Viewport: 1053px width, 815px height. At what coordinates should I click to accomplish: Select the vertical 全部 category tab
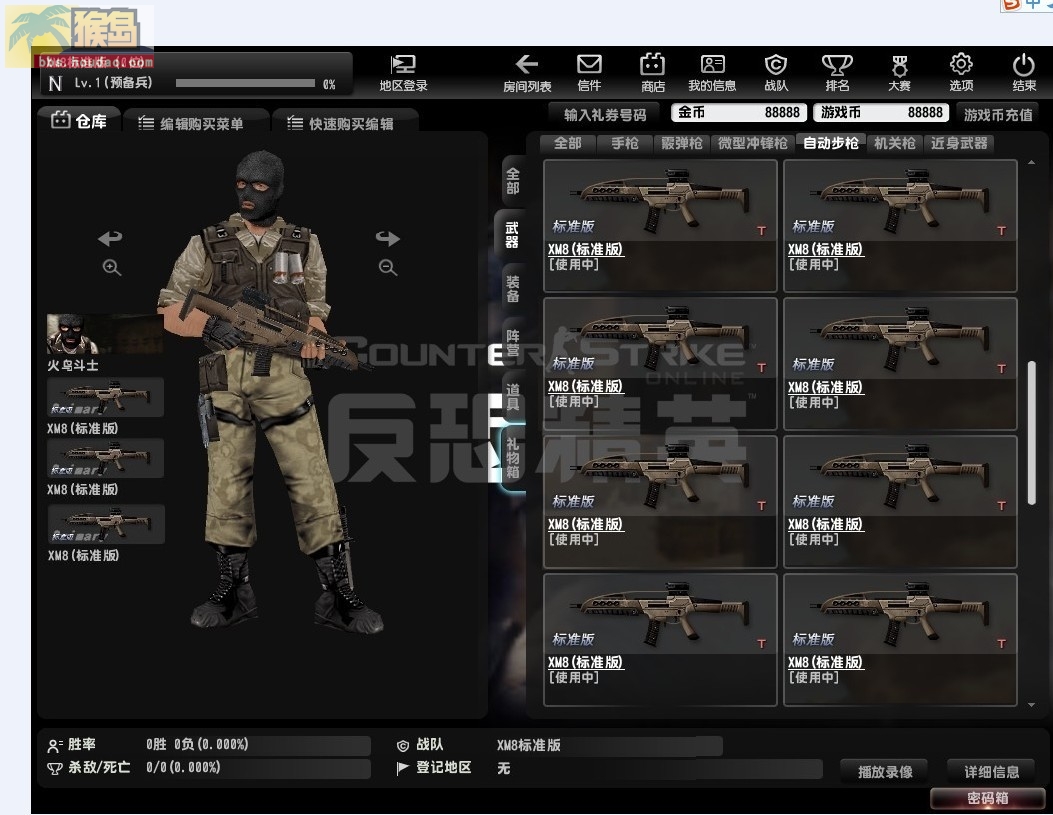512,181
